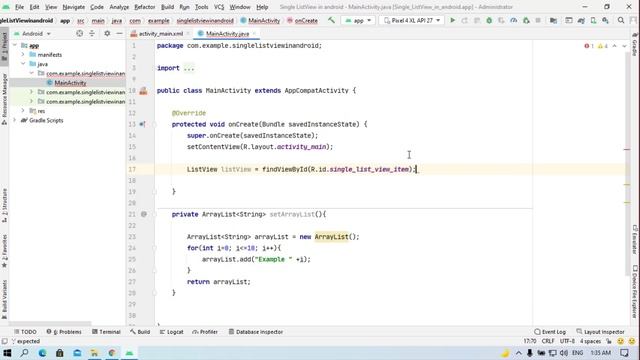The height and width of the screenshot is (360, 640).
Task: Open the File menu
Action: pos(19,7)
